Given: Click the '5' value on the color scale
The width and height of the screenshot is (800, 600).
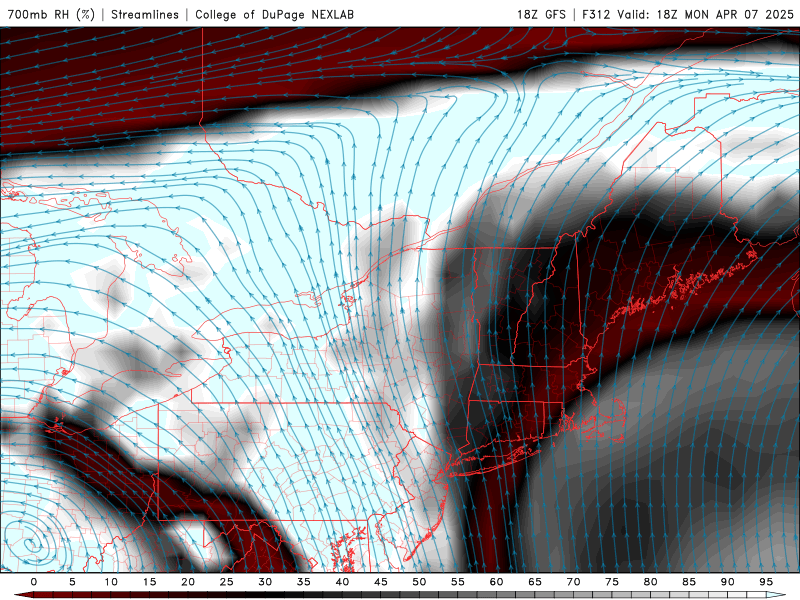Looking at the screenshot, I should pyautogui.click(x=72, y=582).
